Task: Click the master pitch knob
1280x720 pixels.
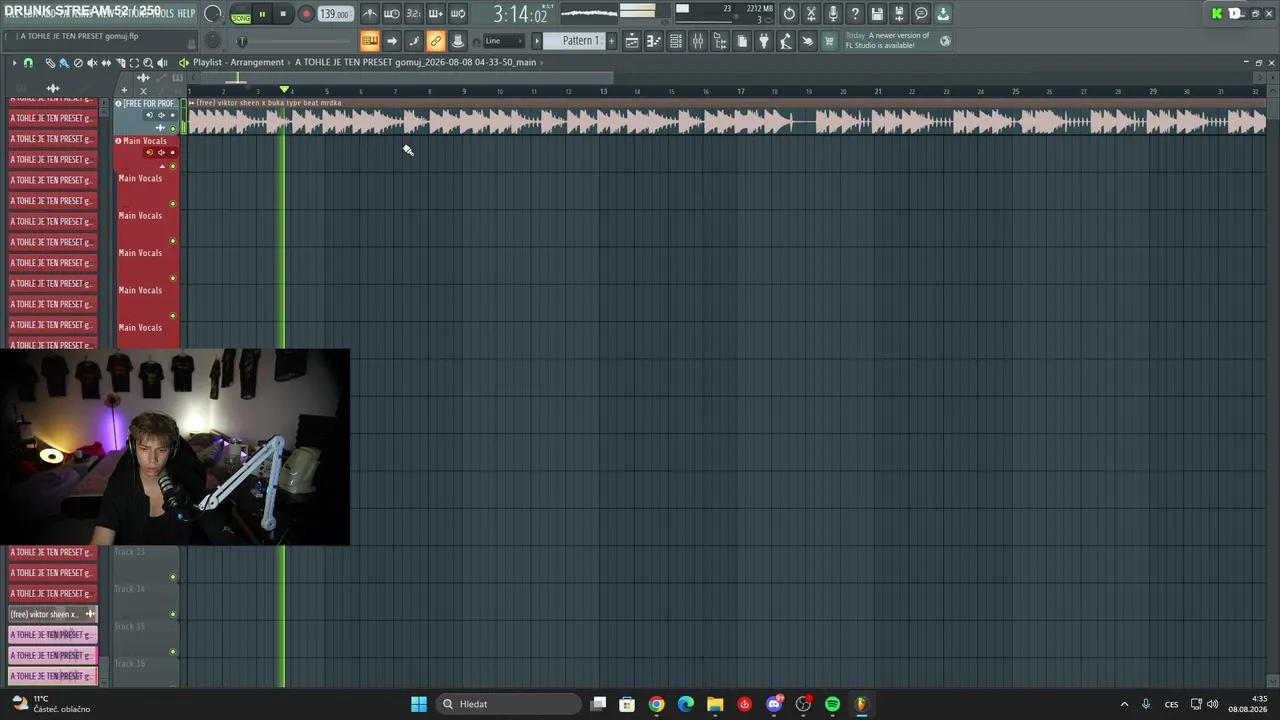Action: 213,41
